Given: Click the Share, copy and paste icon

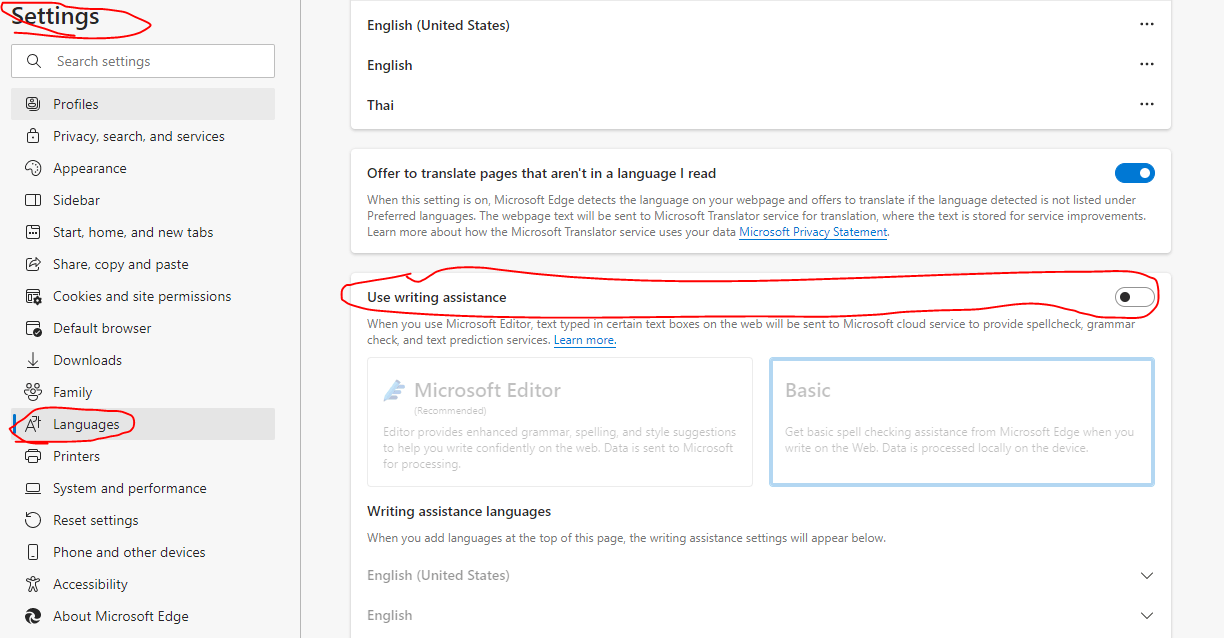Looking at the screenshot, I should (x=33, y=264).
